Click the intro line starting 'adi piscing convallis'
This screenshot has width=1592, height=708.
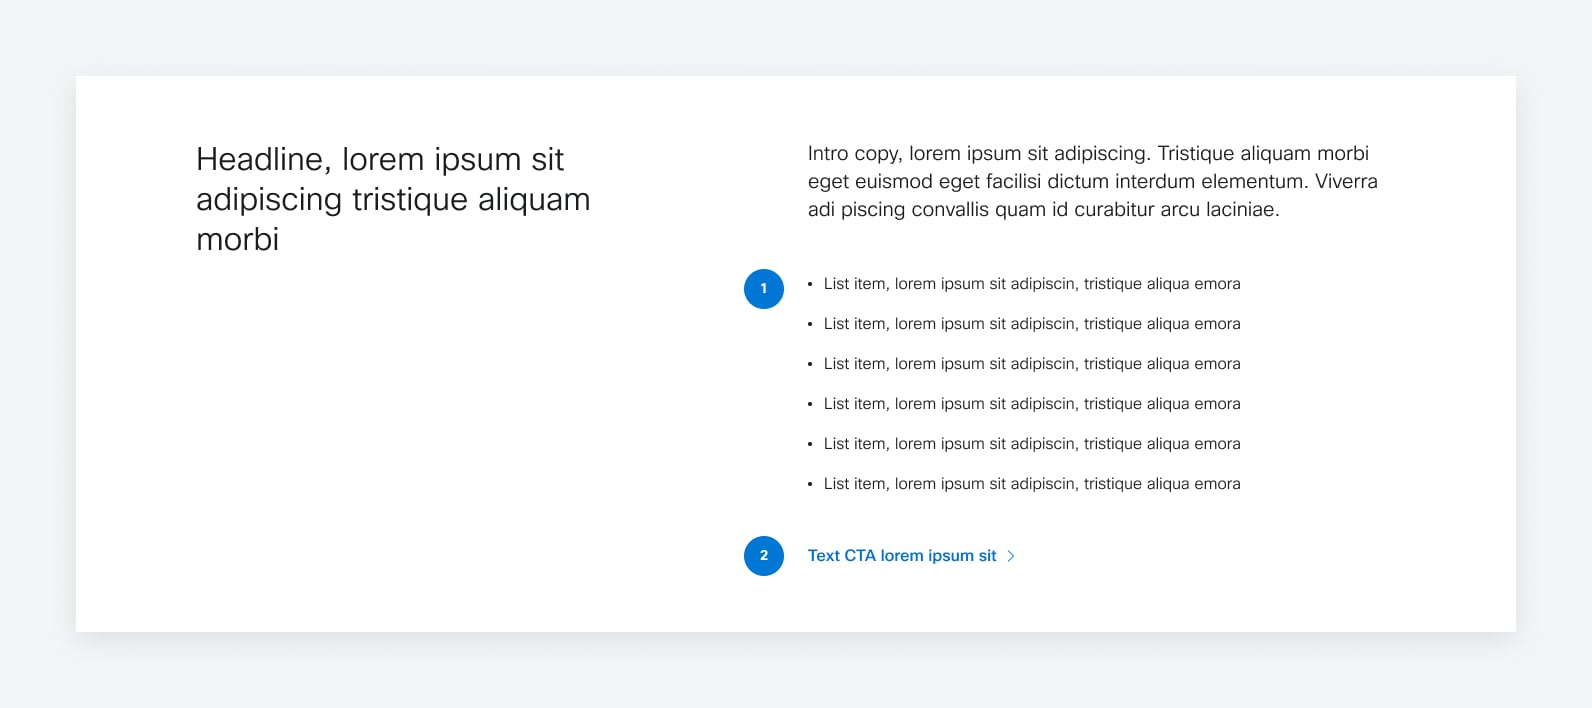[1044, 209]
